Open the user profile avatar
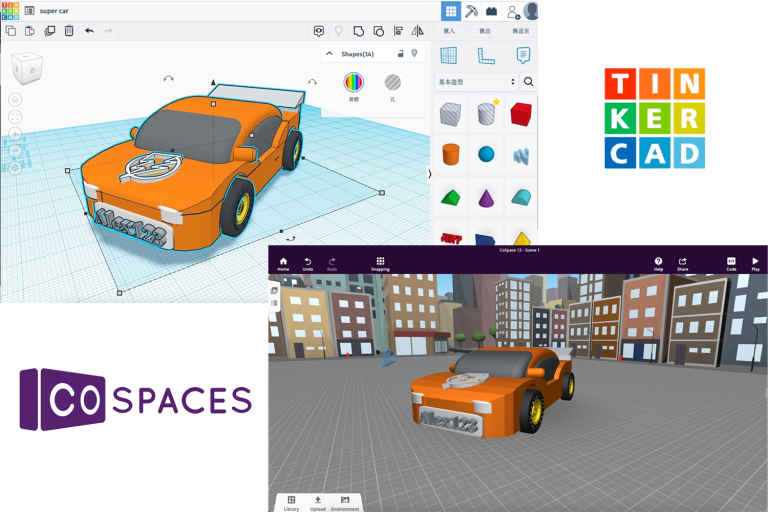768x512 pixels. [x=531, y=10]
